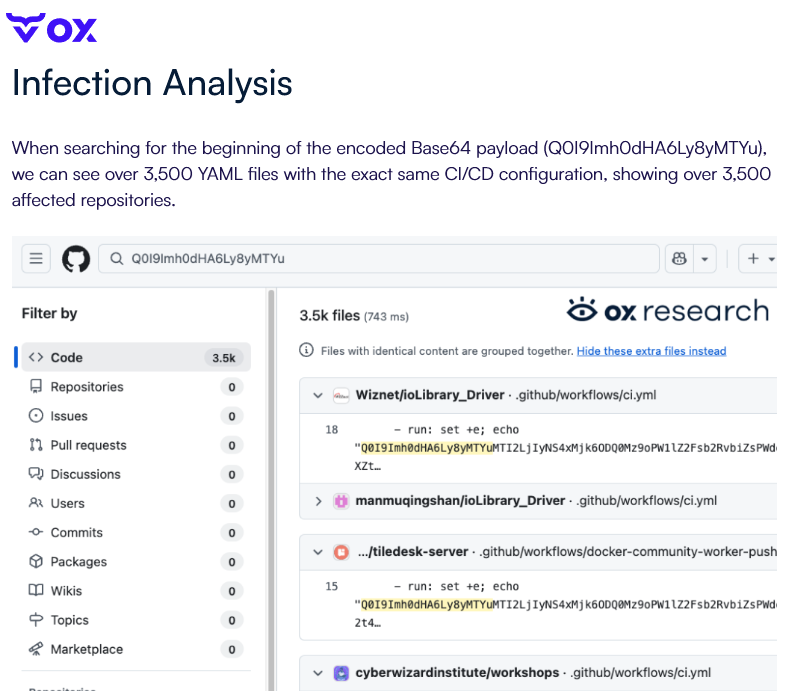This screenshot has height=691, width=799.
Task: Click 'Hide these extra files instead' link
Action: click(x=651, y=351)
